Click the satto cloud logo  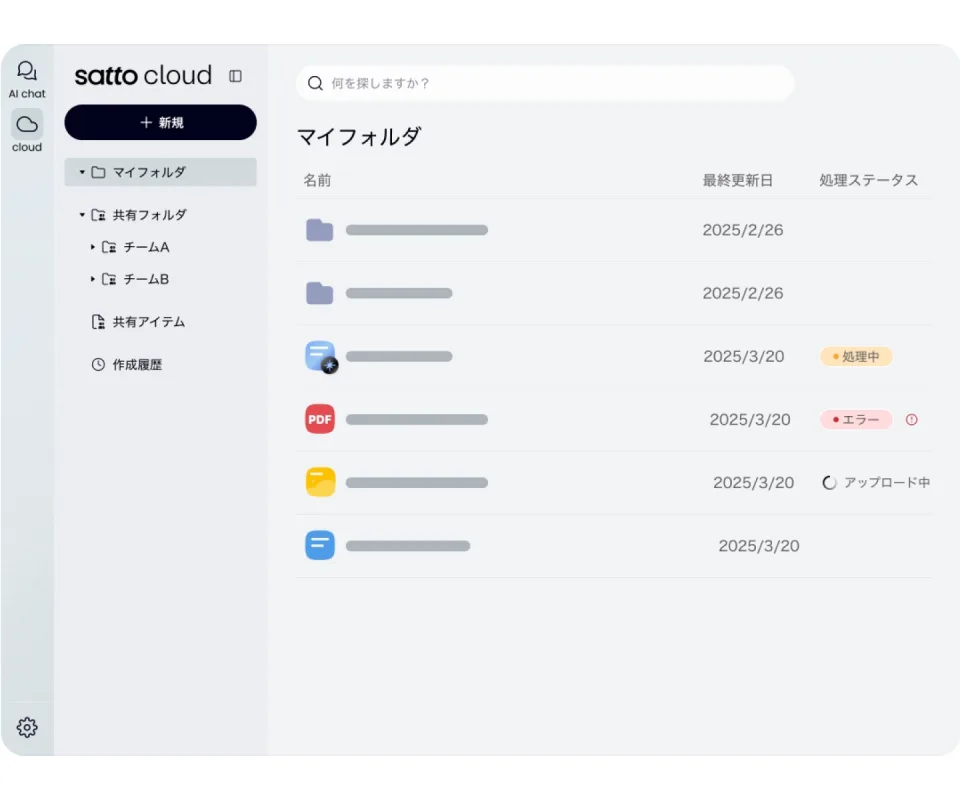tap(143, 76)
